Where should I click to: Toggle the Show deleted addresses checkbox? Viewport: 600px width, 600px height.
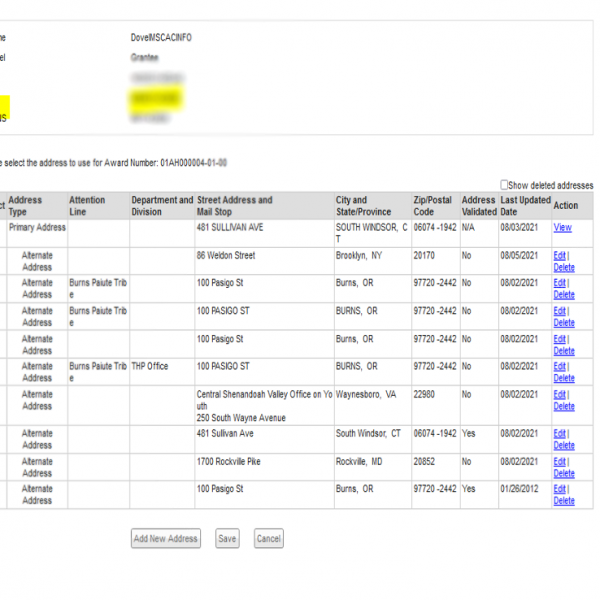505,185
